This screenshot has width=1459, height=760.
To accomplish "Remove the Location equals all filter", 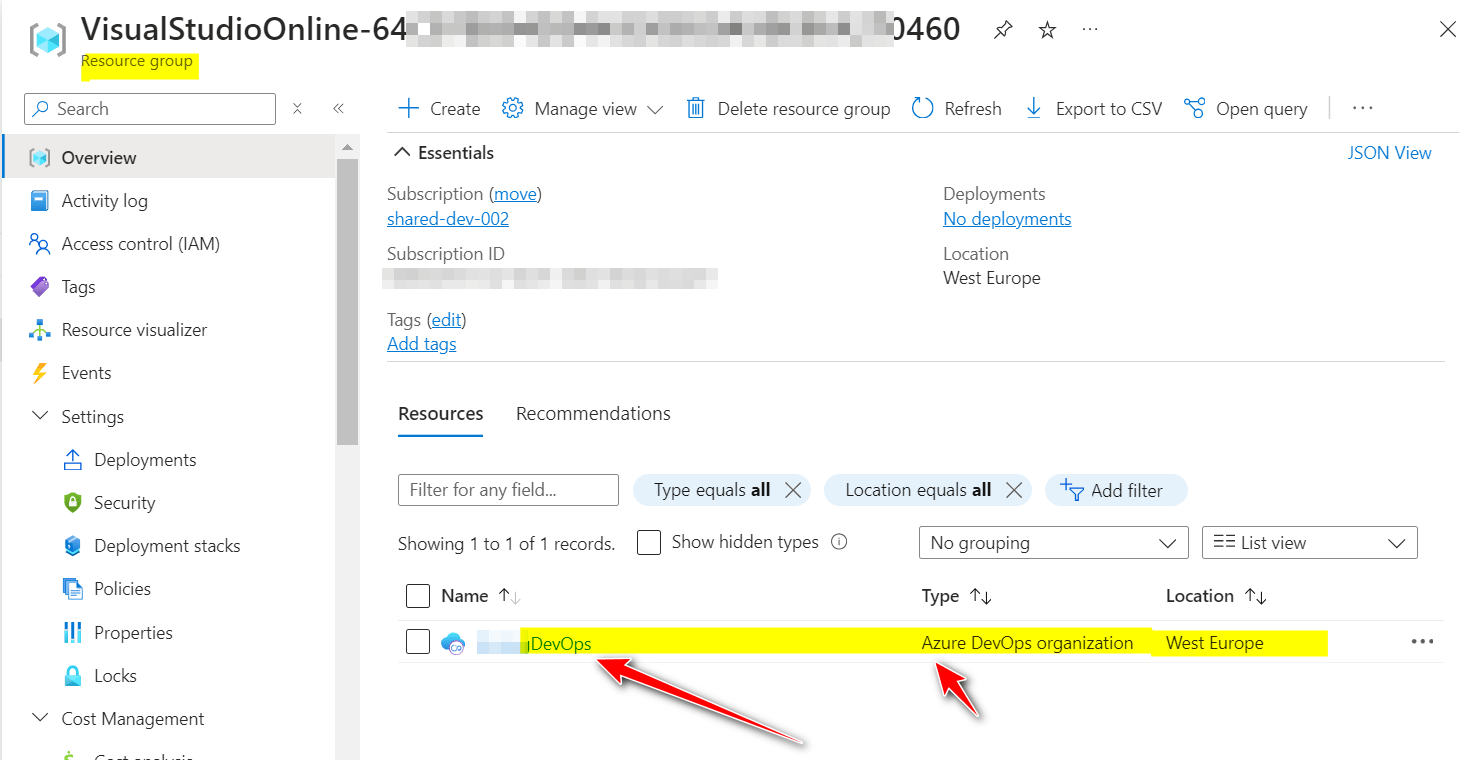I will tap(1013, 490).
